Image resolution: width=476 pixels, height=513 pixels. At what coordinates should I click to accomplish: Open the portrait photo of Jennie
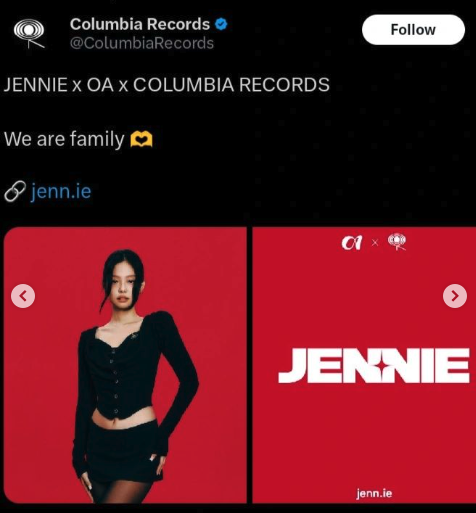(x=125, y=365)
